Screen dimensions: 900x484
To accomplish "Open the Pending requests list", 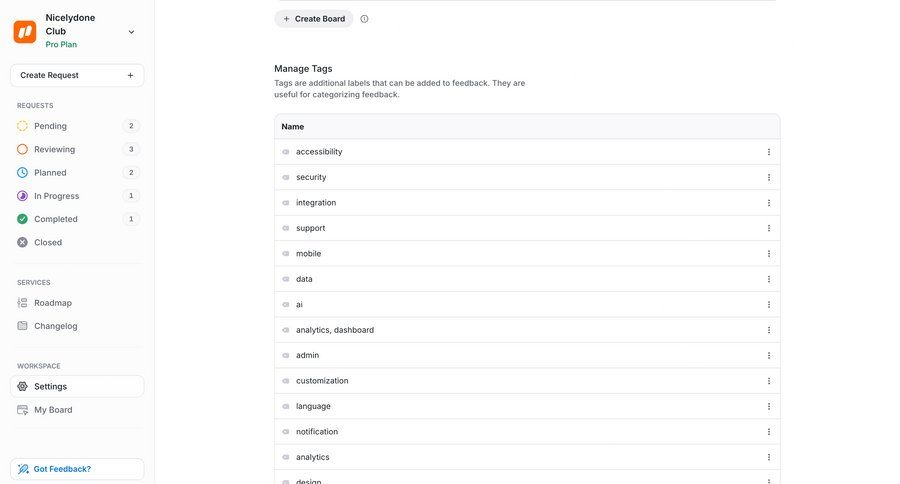I will (x=50, y=126).
